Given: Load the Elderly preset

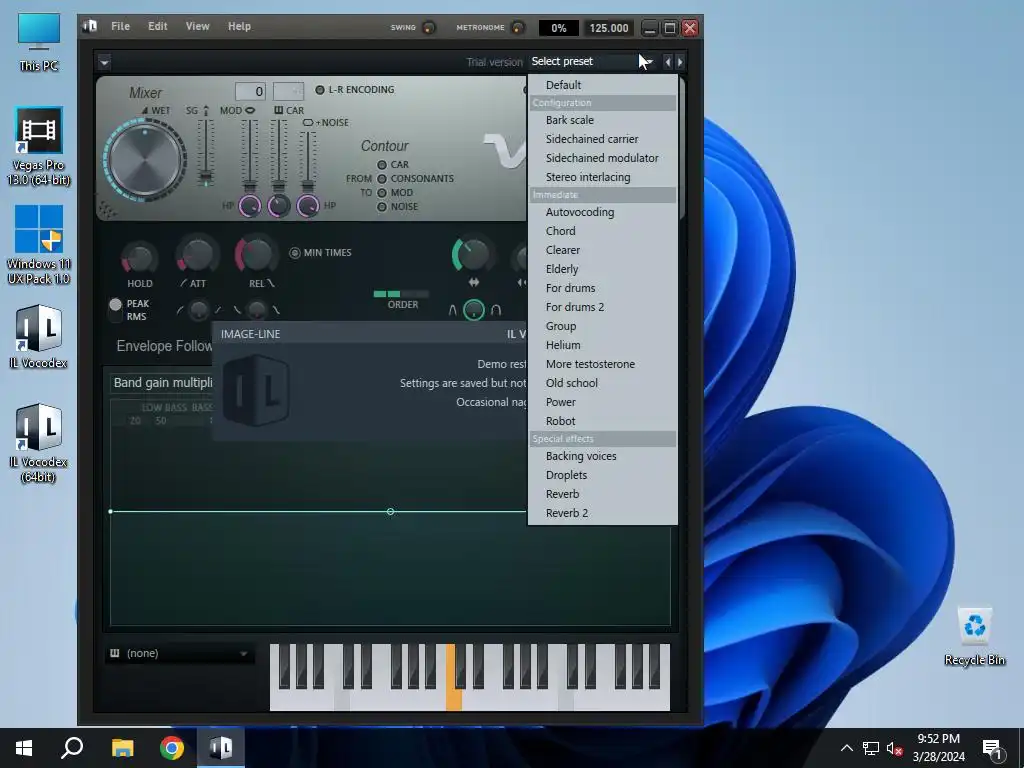Looking at the screenshot, I should click(602, 269).
